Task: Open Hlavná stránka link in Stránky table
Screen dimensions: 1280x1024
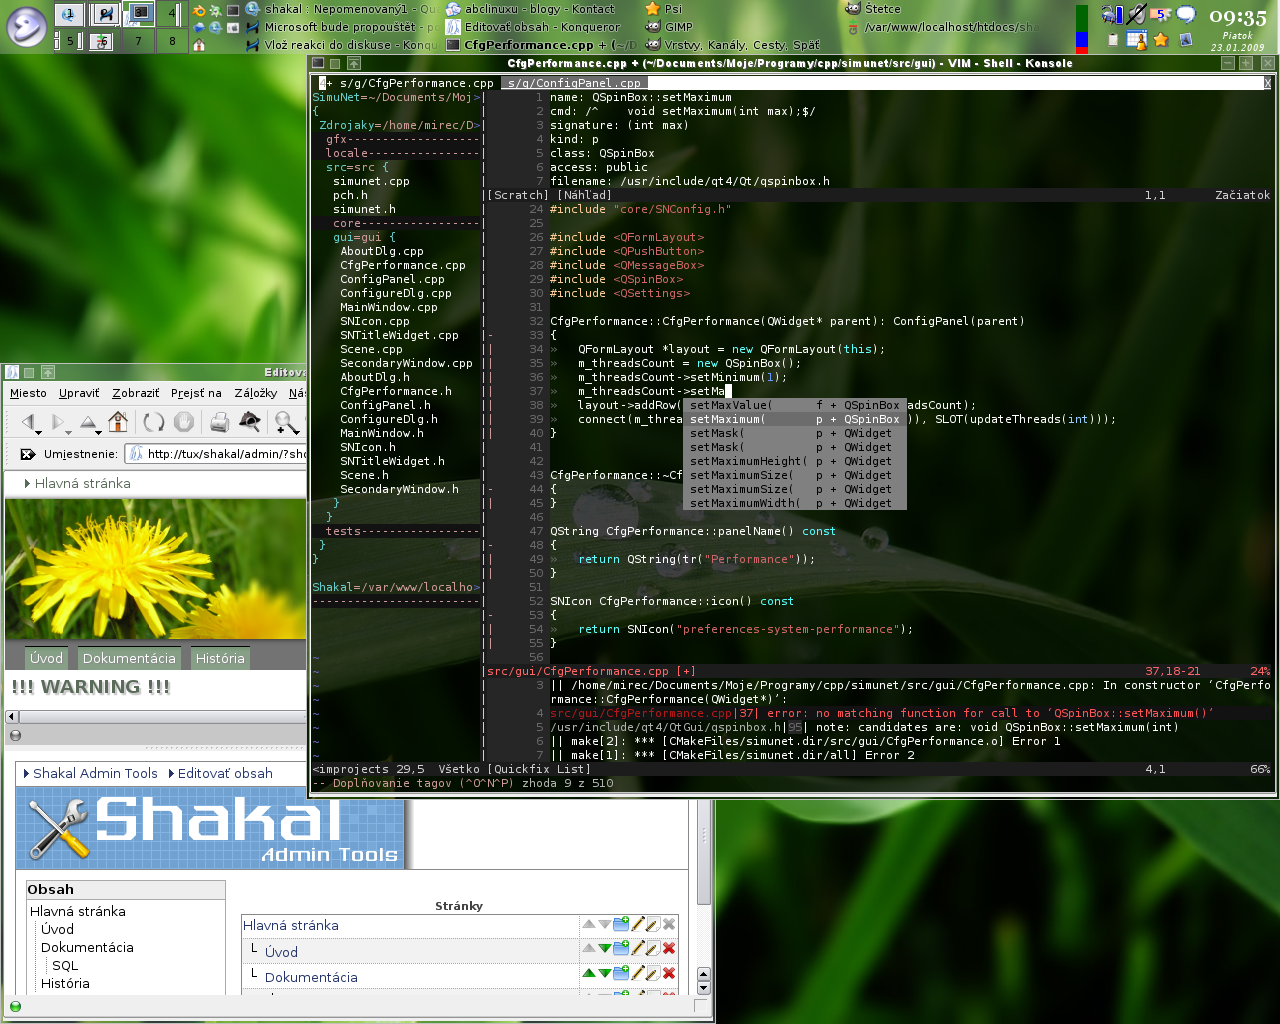Action: [x=291, y=925]
